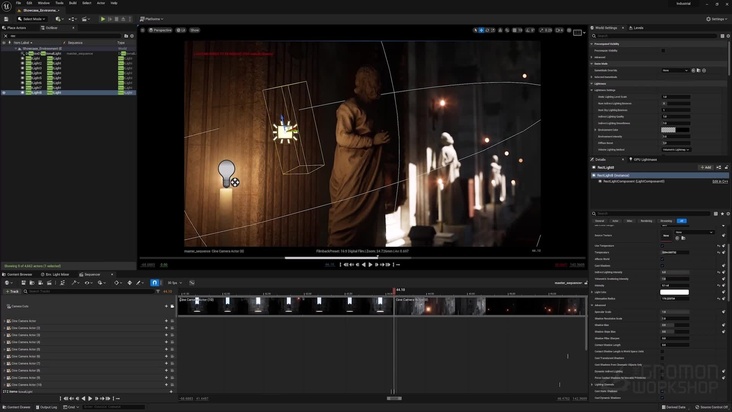Image resolution: width=732 pixels, height=412 pixels.
Task: Open the Sequencer wrench actions menu
Action: tap(75, 283)
